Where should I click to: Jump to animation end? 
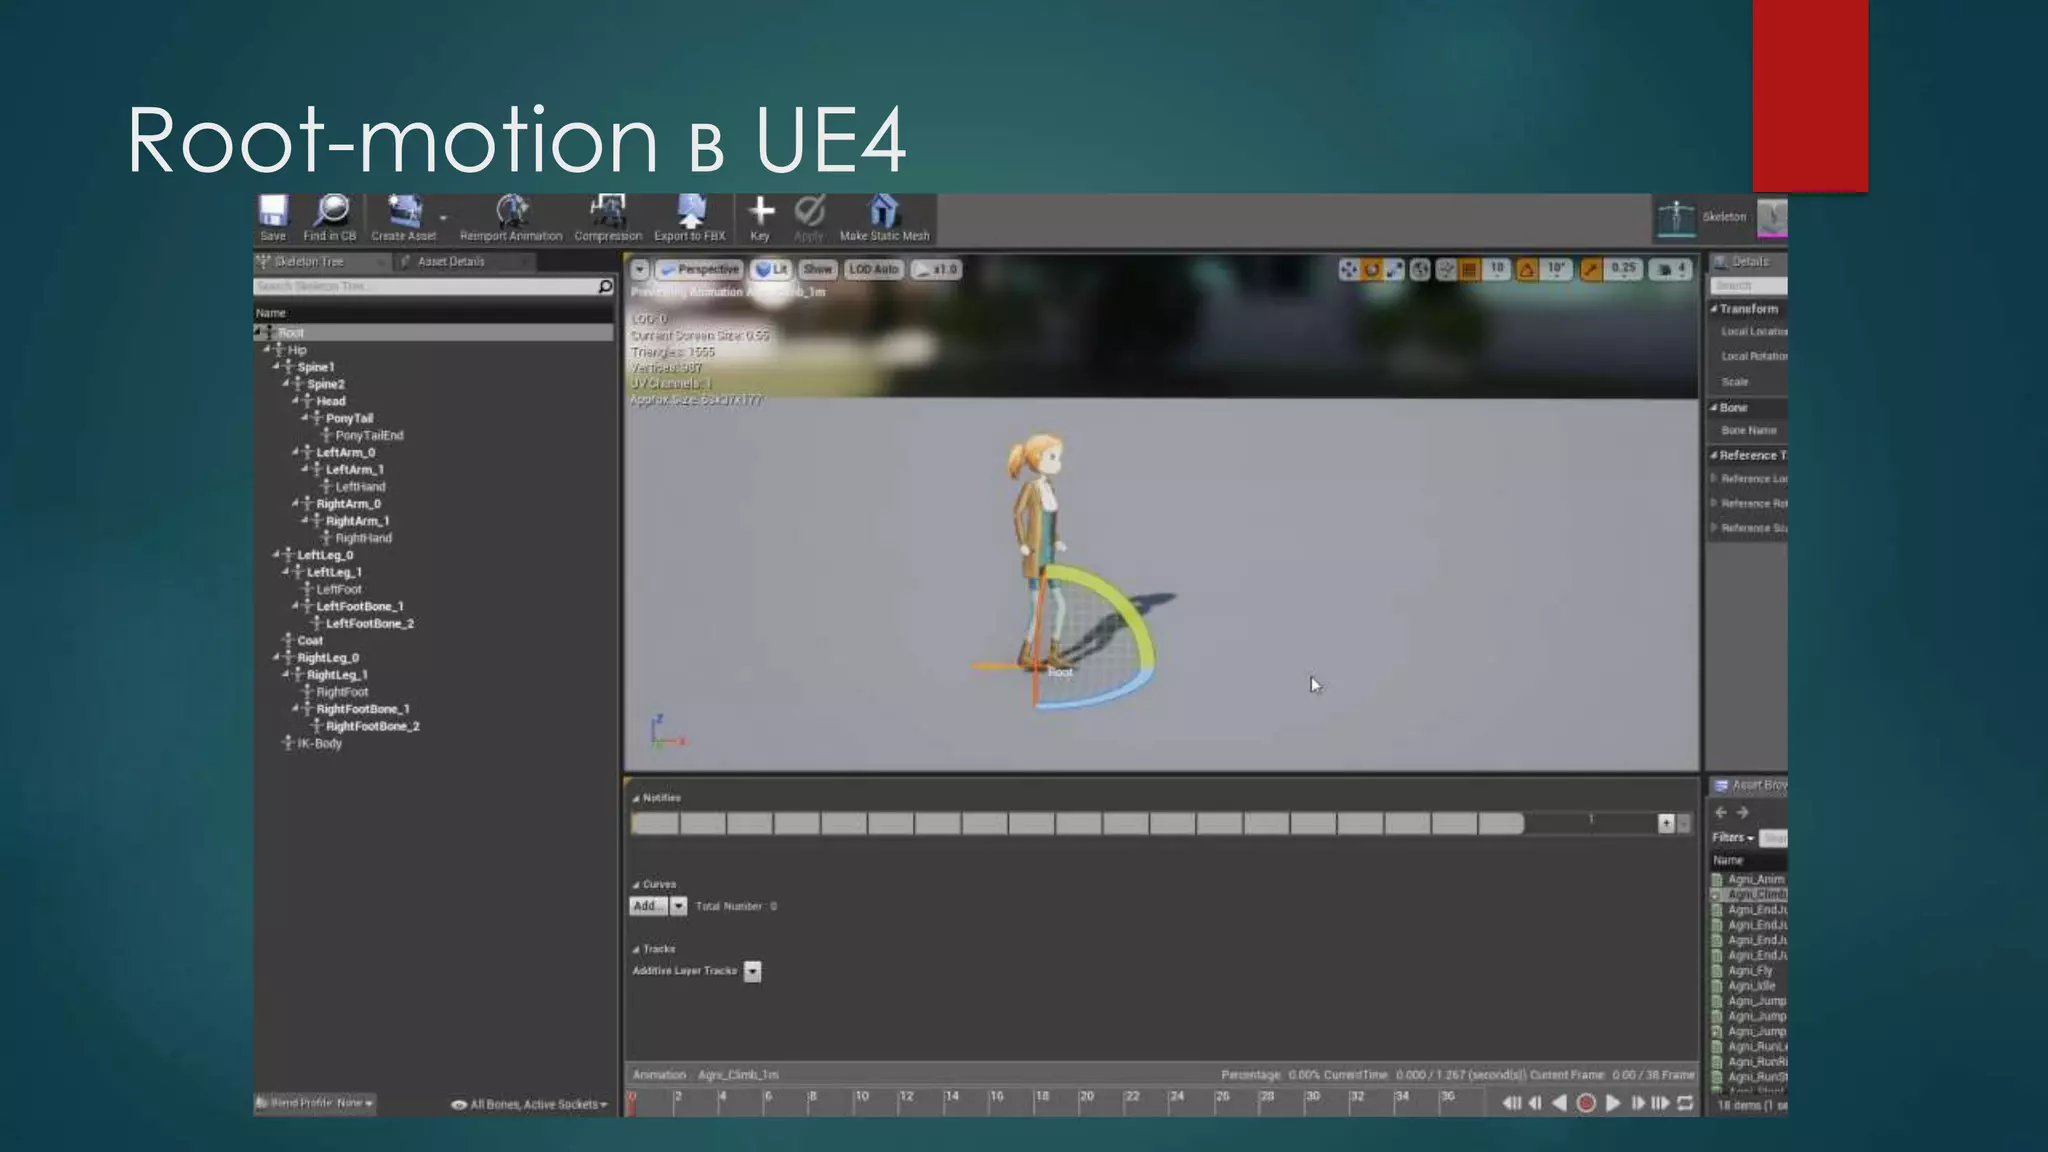[1660, 1103]
